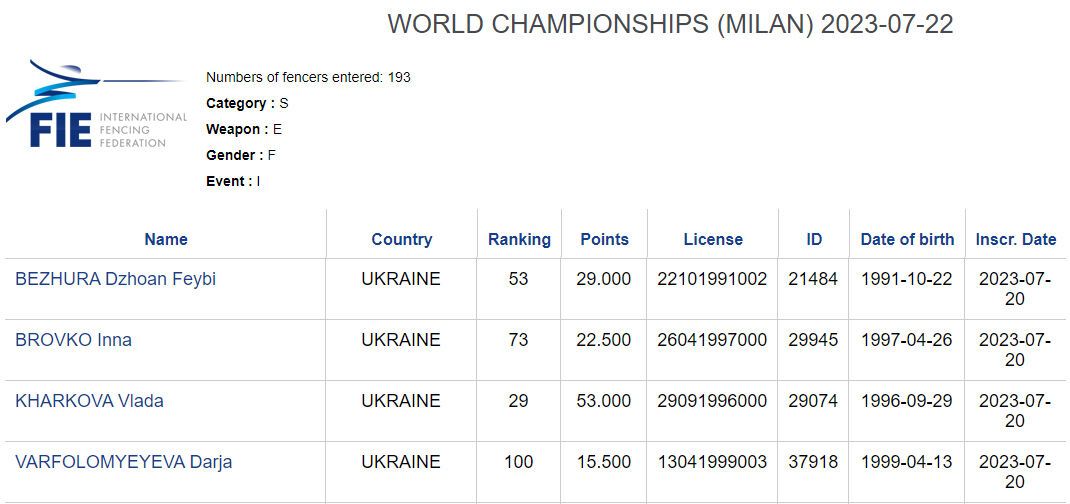Sort by Ranking column header

point(519,239)
